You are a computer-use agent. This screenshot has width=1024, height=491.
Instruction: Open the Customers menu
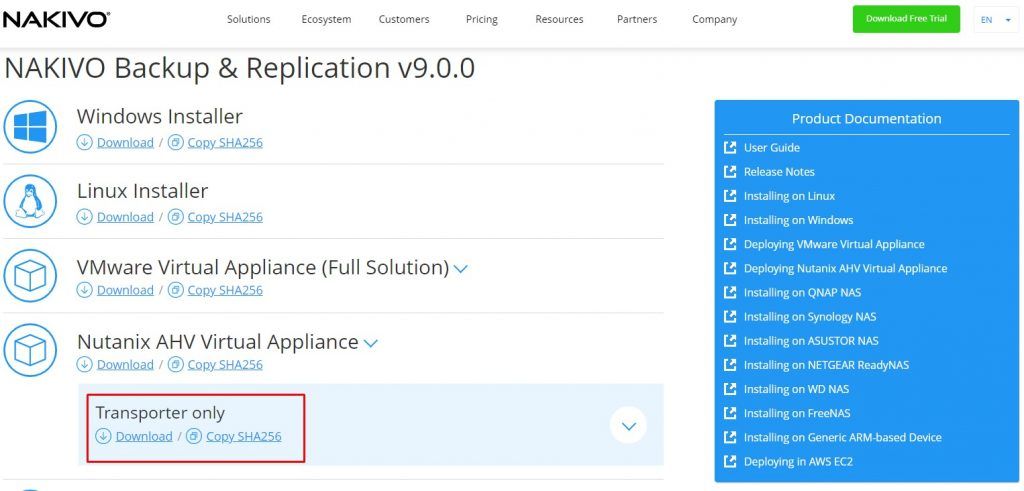(404, 20)
